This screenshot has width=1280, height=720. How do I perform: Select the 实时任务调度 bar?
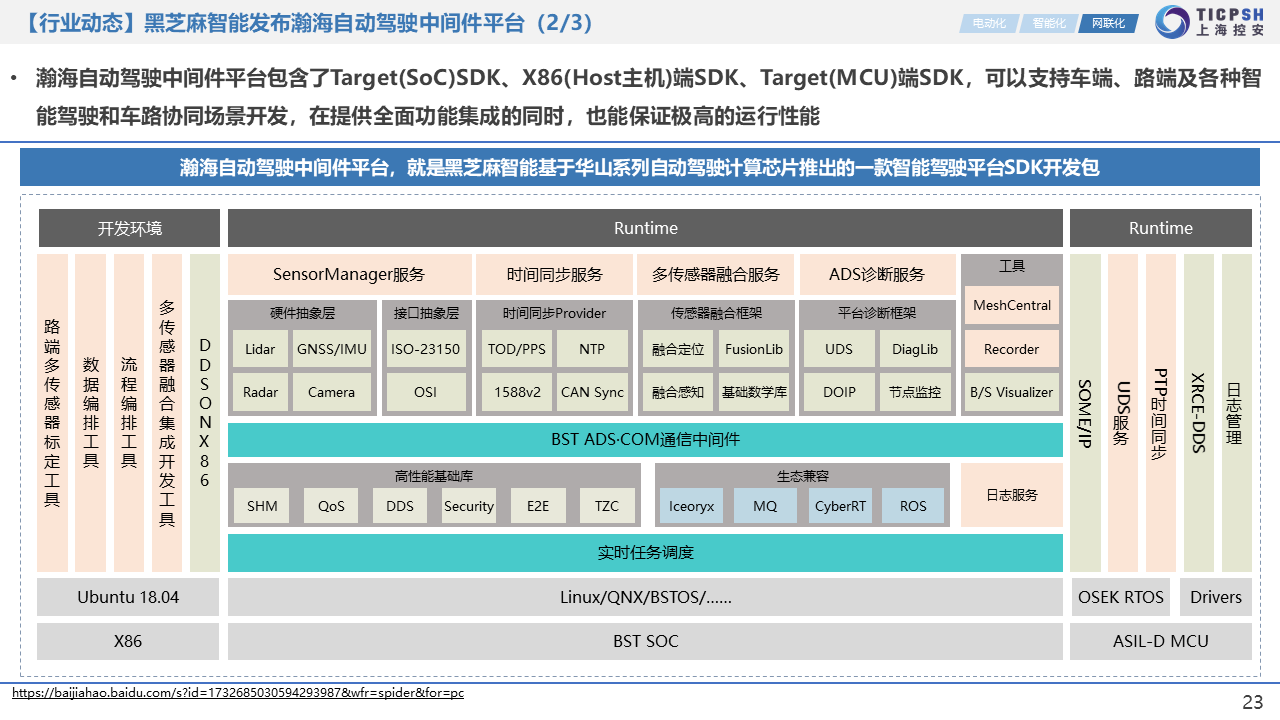[645, 552]
